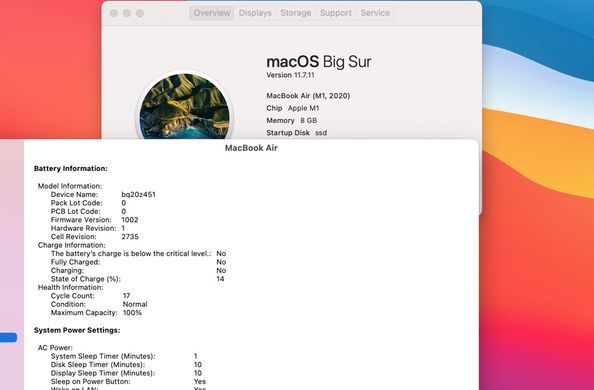Select Chip Apple M1 line
Screen dimensions: 594x390
[292, 108]
